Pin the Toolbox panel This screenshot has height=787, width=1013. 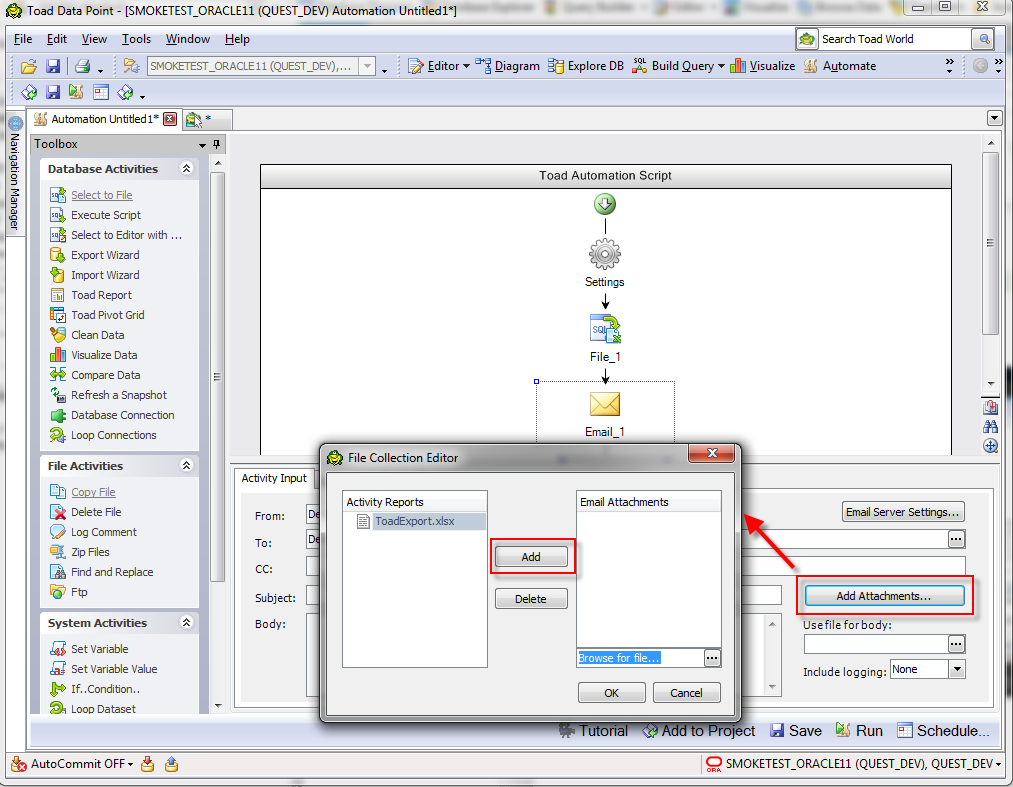coord(216,144)
